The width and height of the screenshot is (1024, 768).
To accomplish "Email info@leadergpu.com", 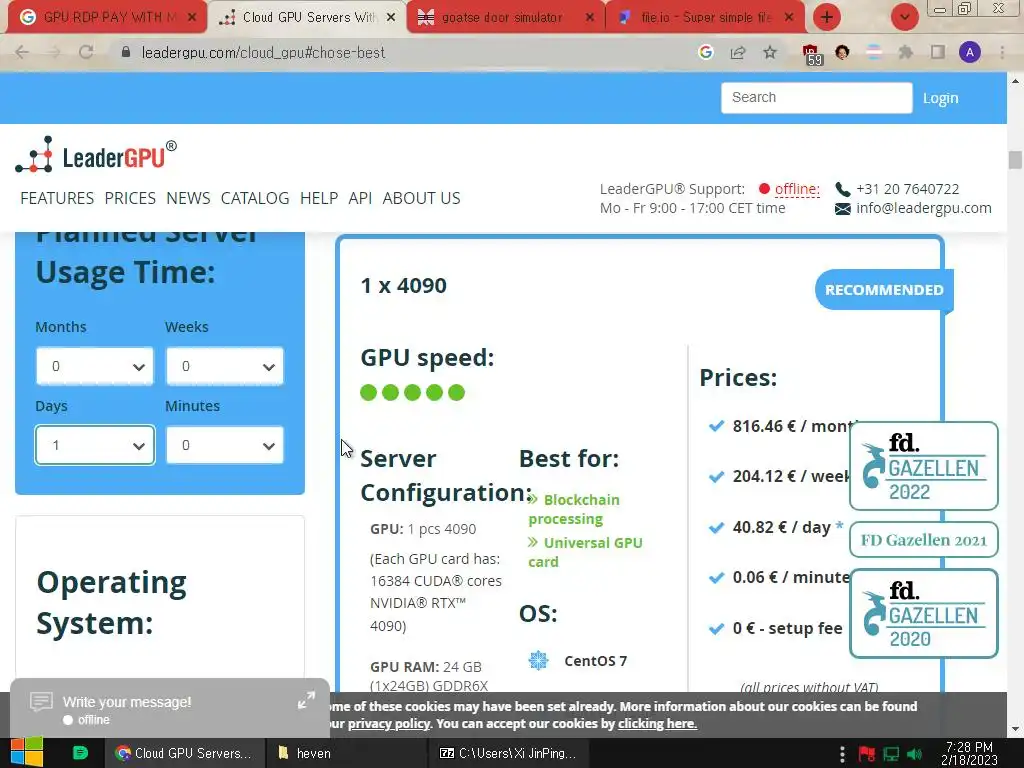I will coord(923,208).
